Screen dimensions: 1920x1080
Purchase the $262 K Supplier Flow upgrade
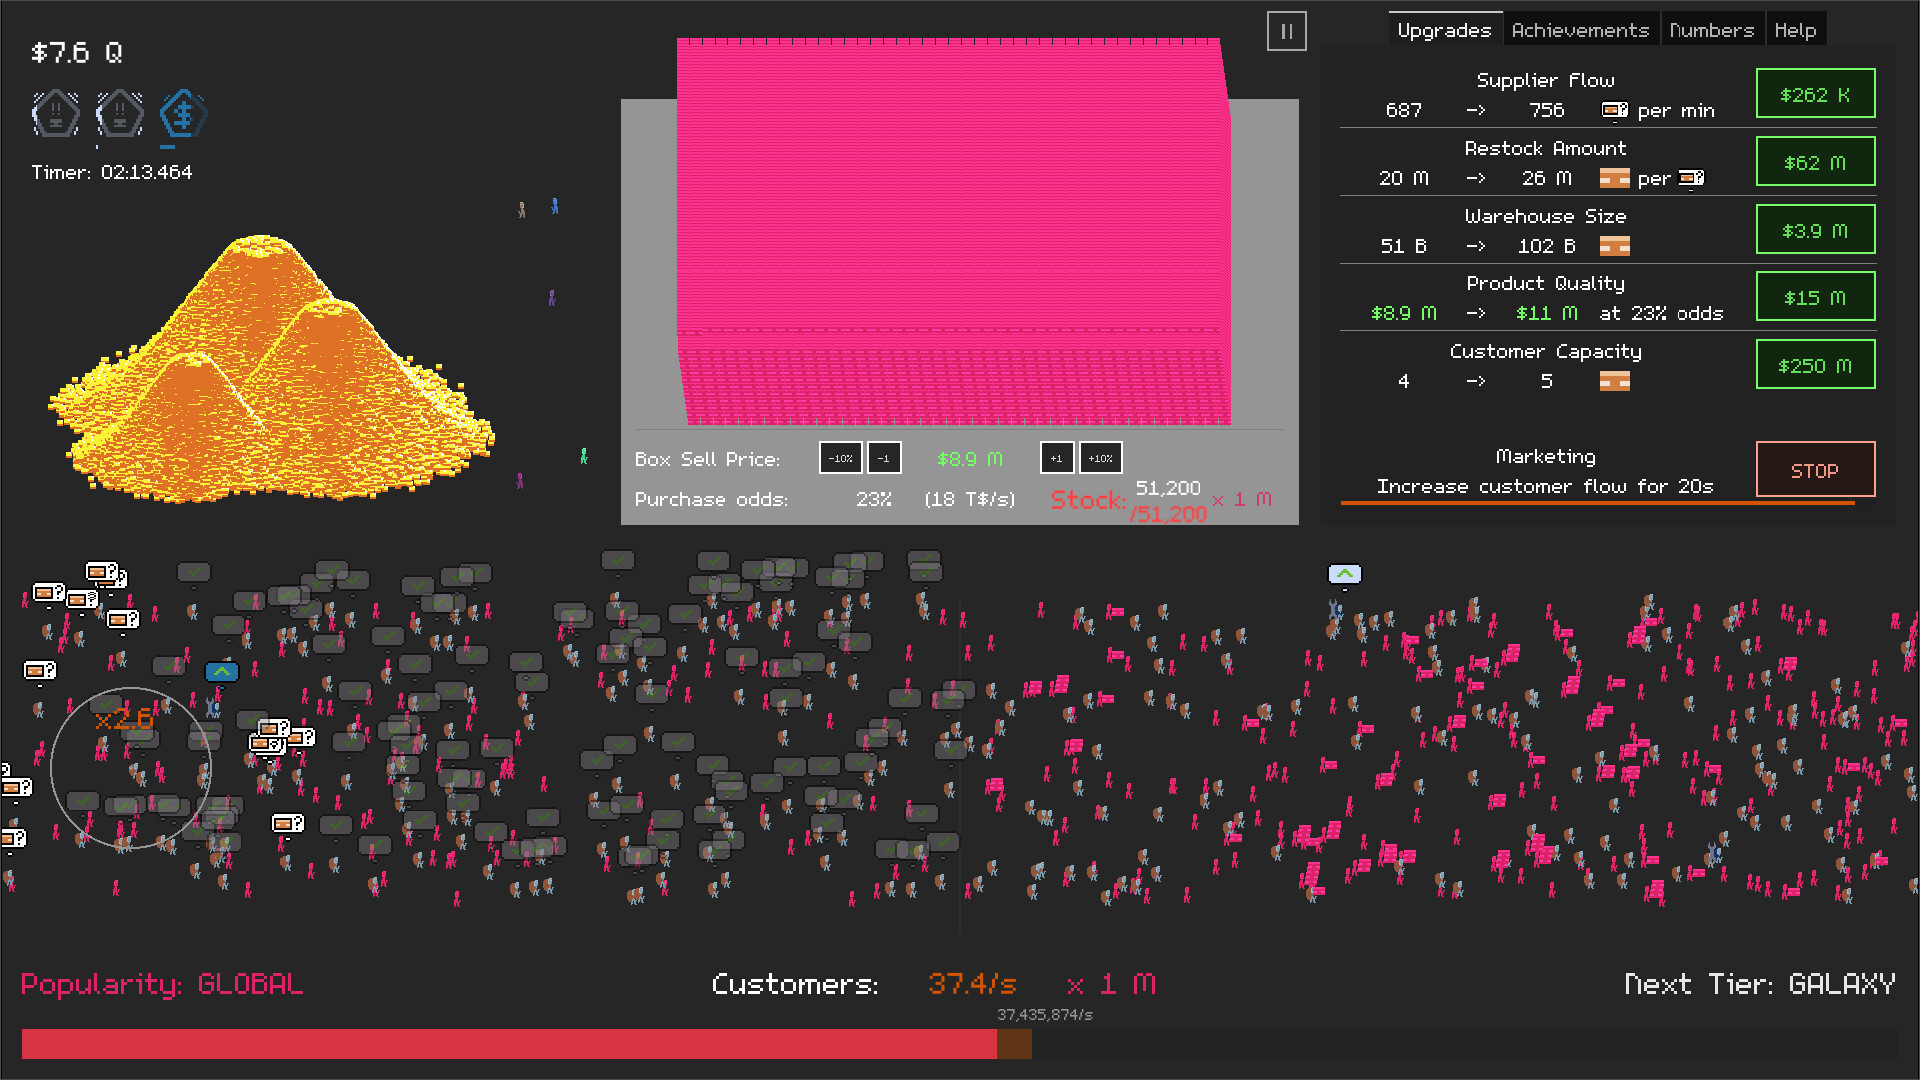pyautogui.click(x=1815, y=93)
